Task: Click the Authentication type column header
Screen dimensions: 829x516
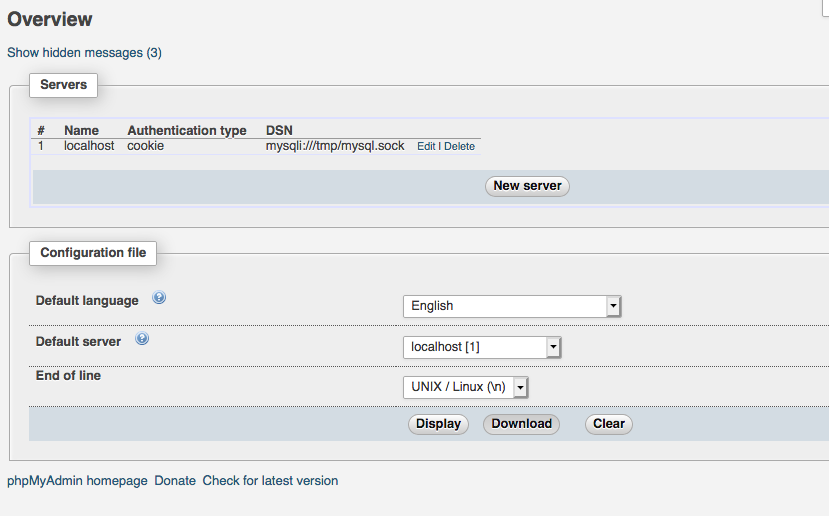Action: coord(187,131)
